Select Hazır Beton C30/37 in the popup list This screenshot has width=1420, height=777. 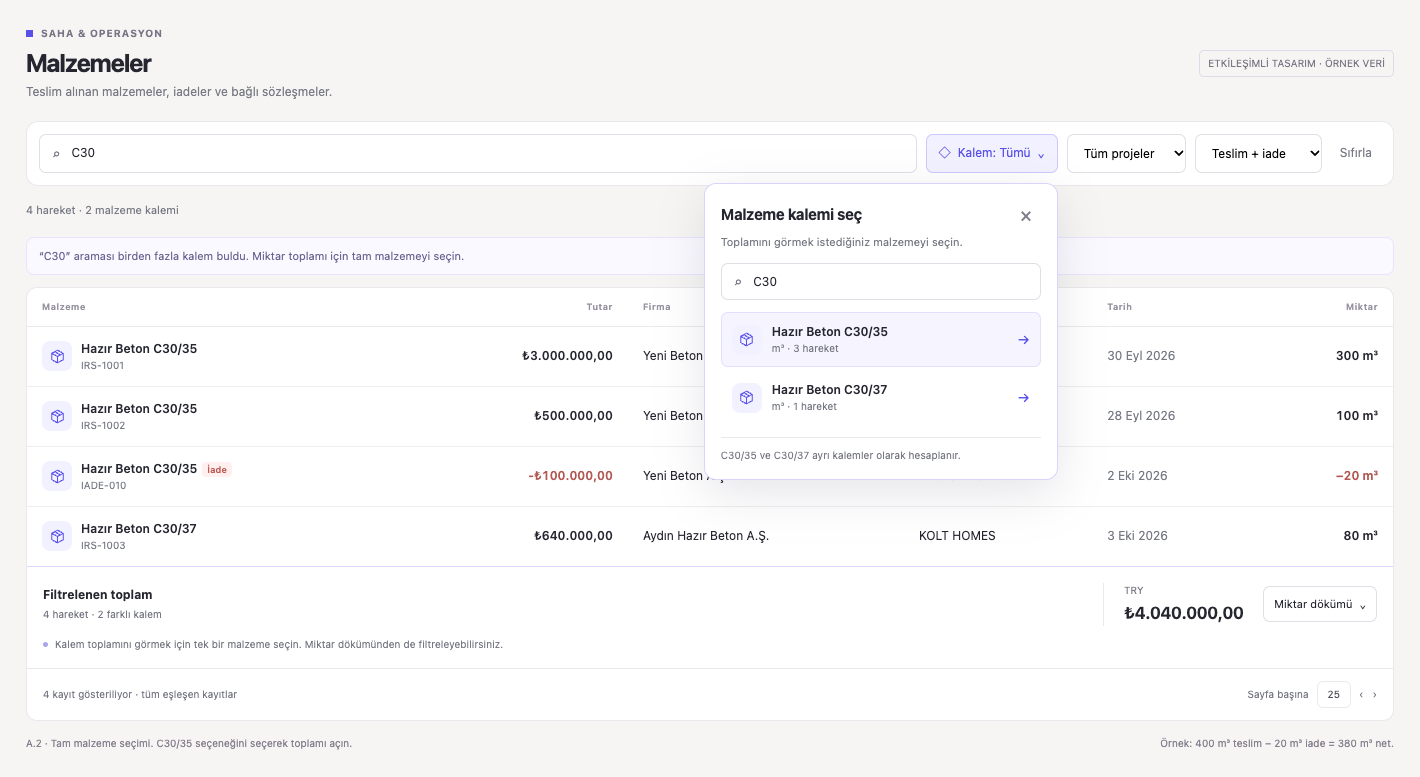881,398
